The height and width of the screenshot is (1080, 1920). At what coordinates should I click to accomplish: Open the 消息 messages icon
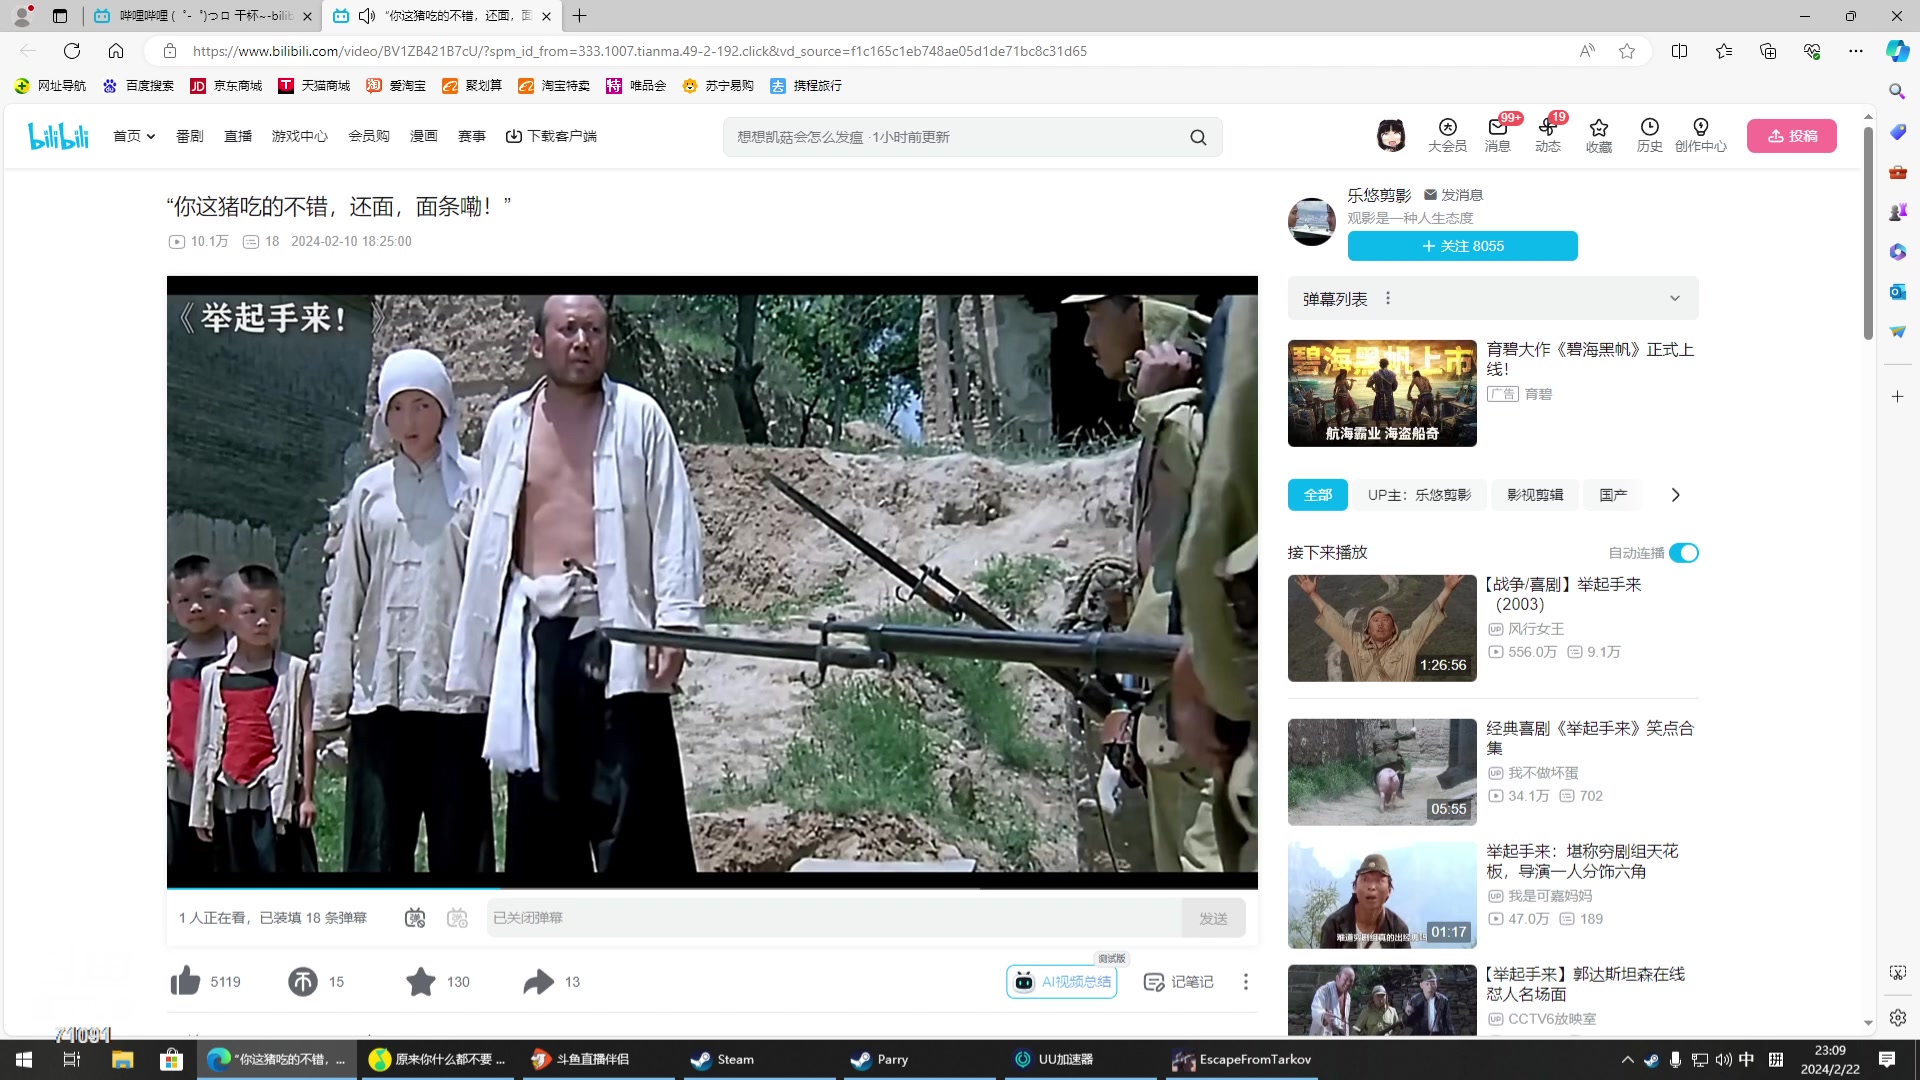[x=1497, y=135]
